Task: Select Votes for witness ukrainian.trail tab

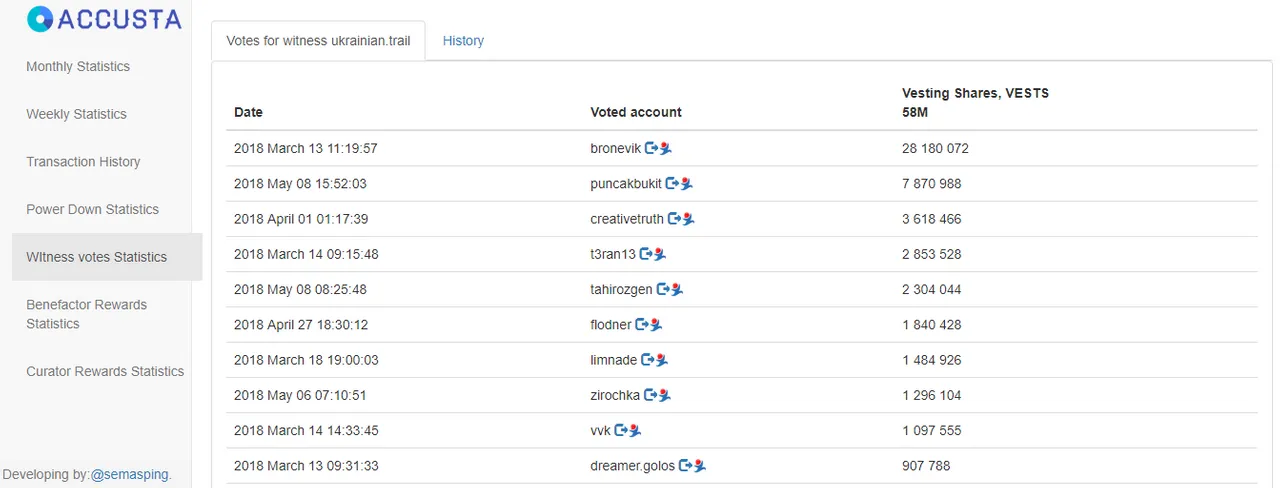Action: coord(318,41)
